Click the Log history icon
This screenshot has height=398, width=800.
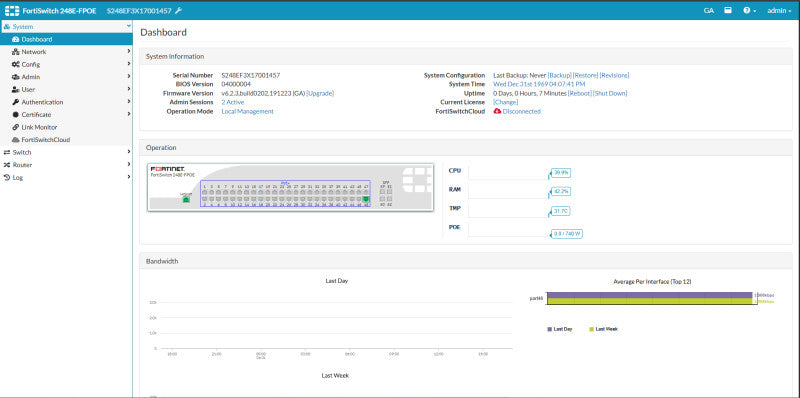click(x=7, y=178)
